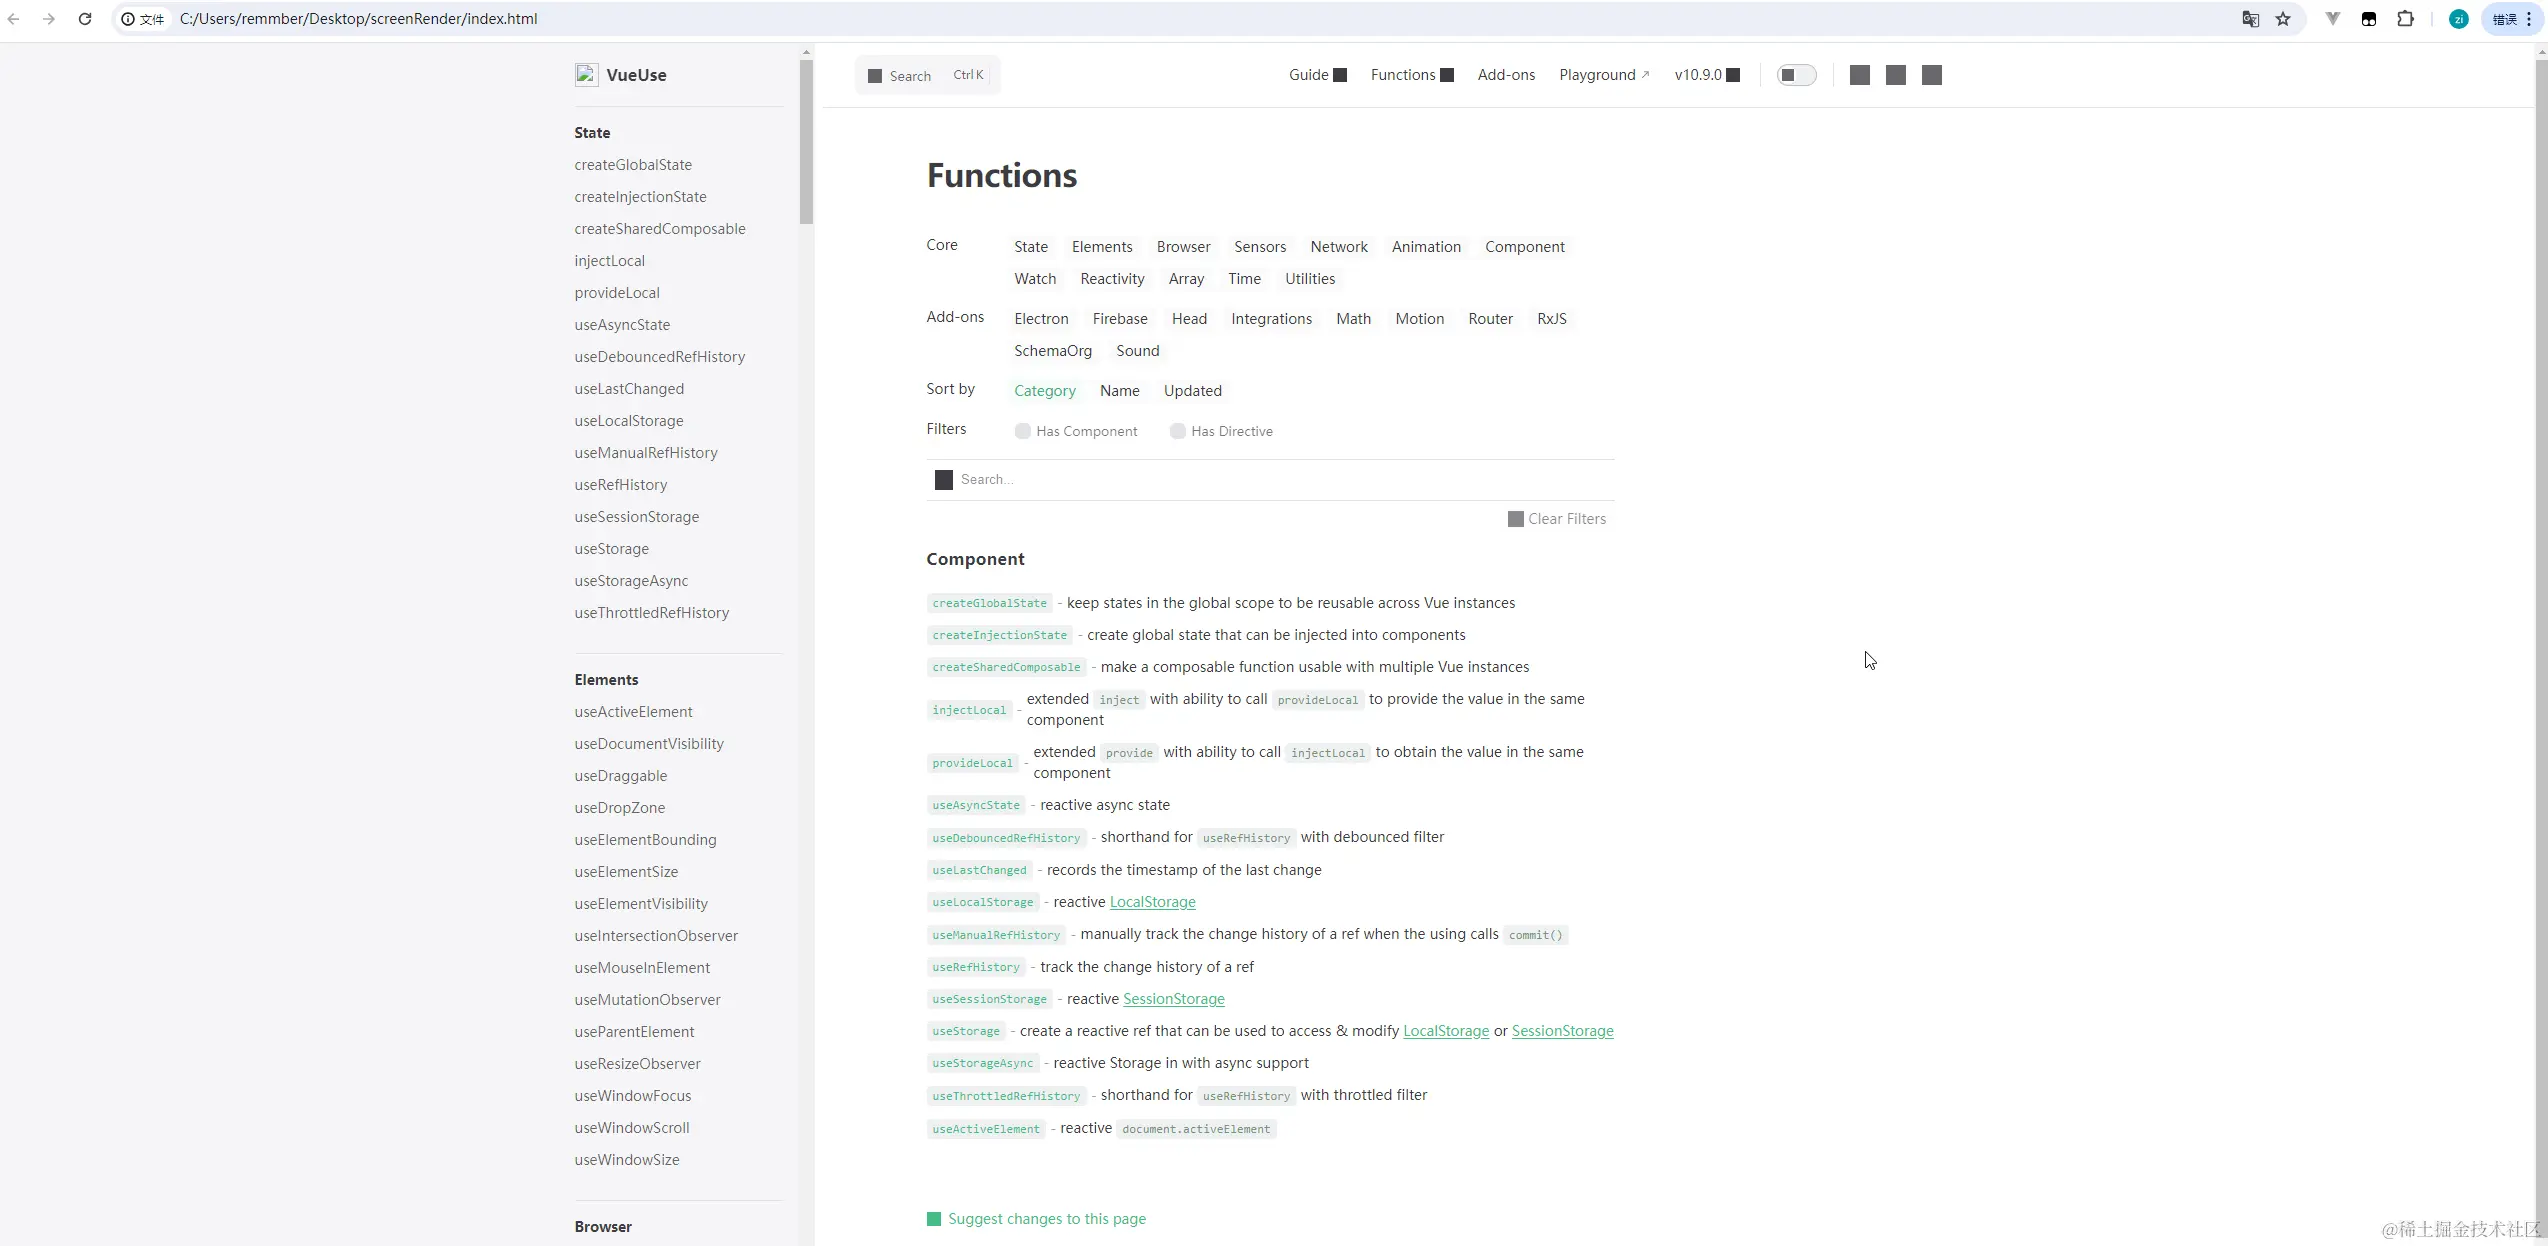The image size is (2548, 1246).
Task: Expand the Functions dropdown in the nav bar
Action: tap(1411, 75)
